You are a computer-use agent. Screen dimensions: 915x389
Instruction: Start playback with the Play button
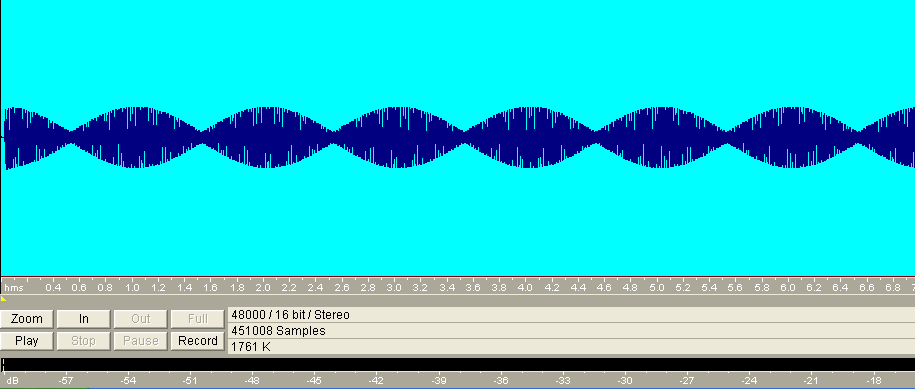pyautogui.click(x=27, y=341)
